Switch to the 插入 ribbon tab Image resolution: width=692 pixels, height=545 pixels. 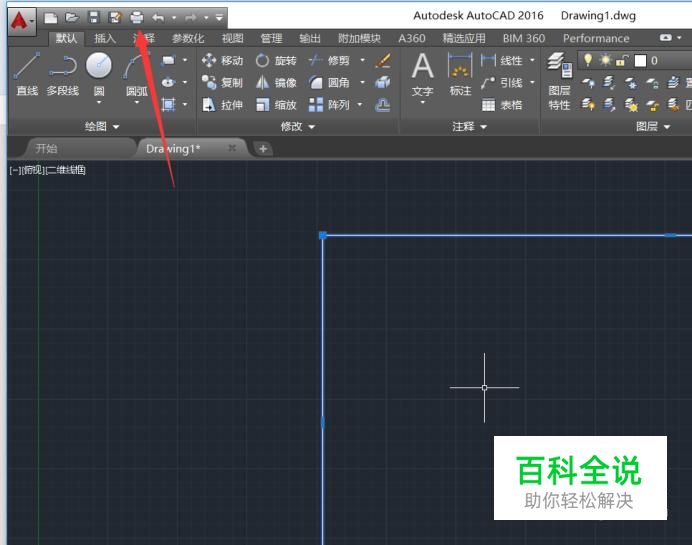tap(105, 38)
